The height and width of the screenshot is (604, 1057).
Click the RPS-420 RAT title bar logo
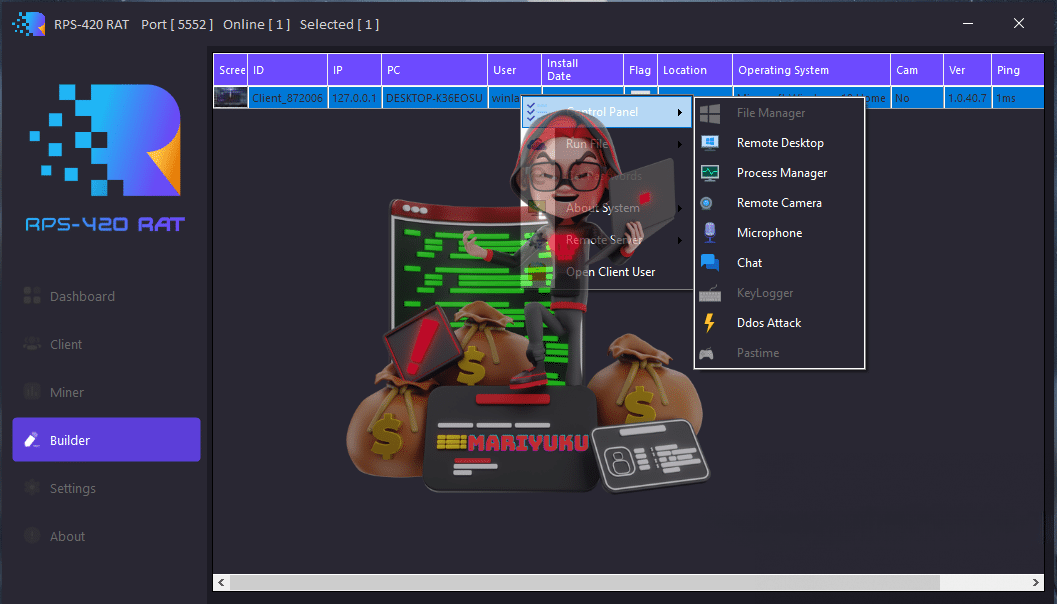pos(28,24)
